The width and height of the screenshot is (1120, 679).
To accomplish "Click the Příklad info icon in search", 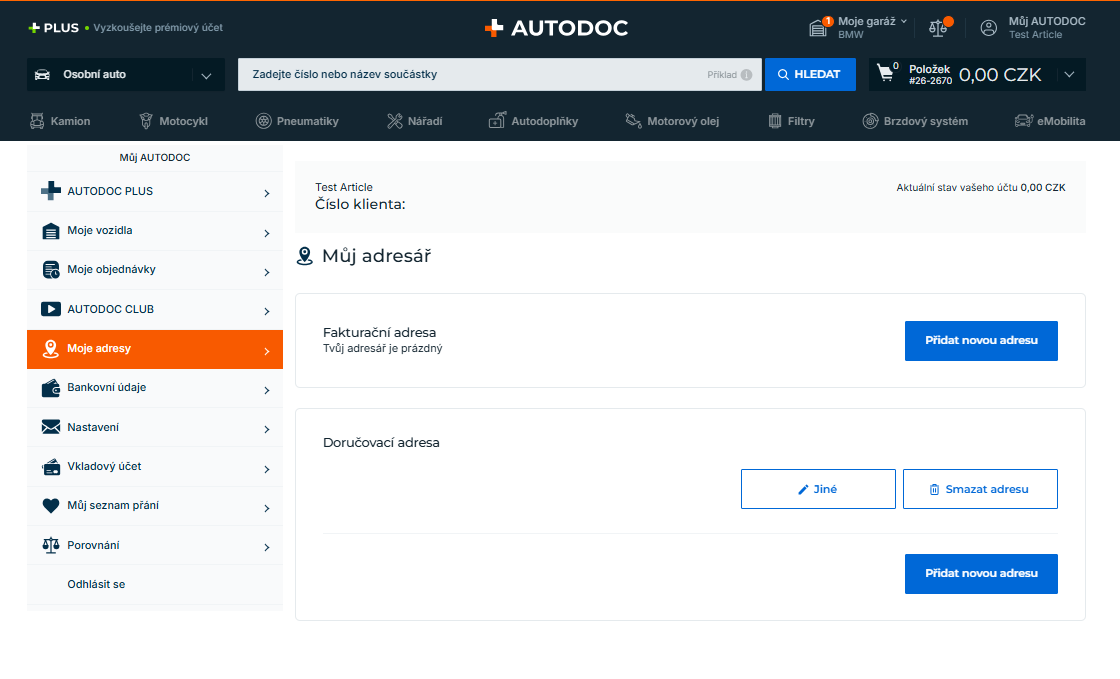I will click(747, 75).
